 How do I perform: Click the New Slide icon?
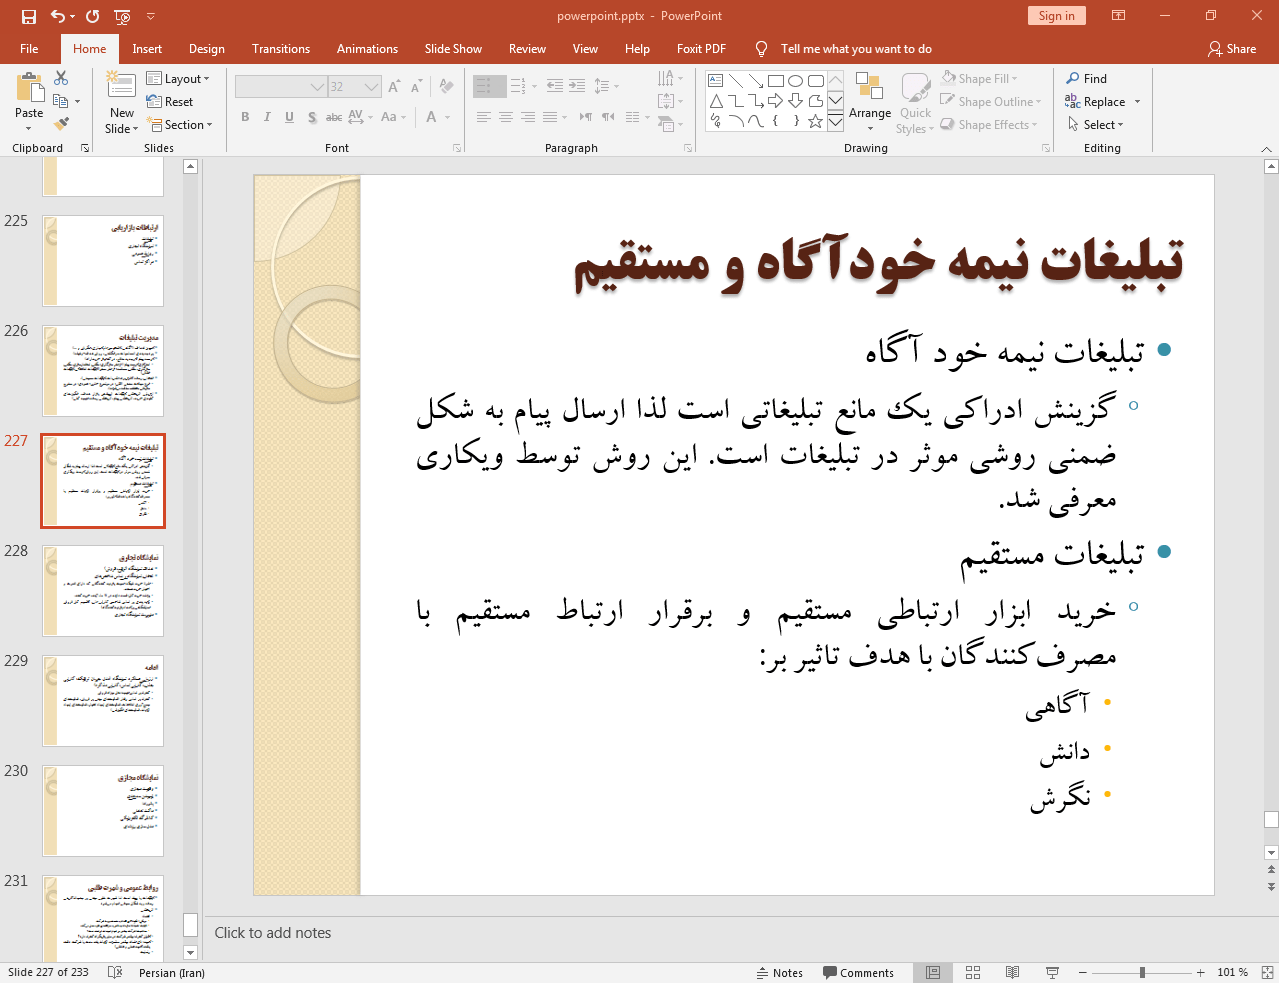pos(121,87)
